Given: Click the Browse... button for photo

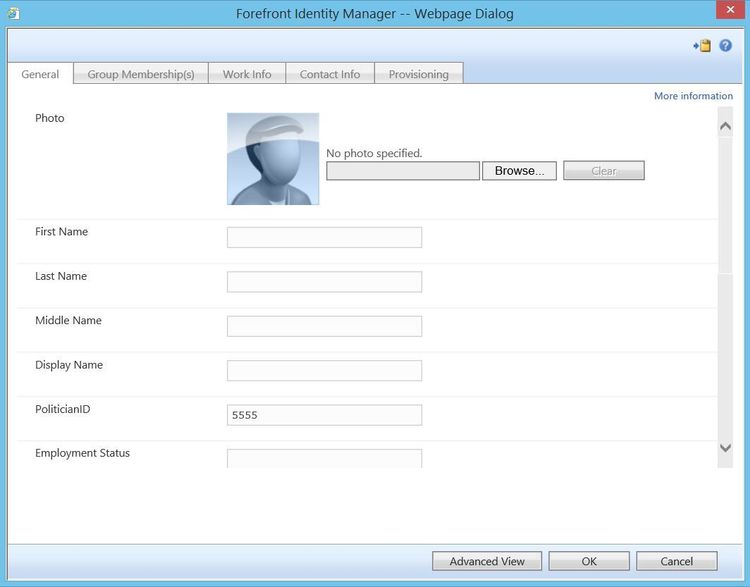Looking at the screenshot, I should [519, 171].
